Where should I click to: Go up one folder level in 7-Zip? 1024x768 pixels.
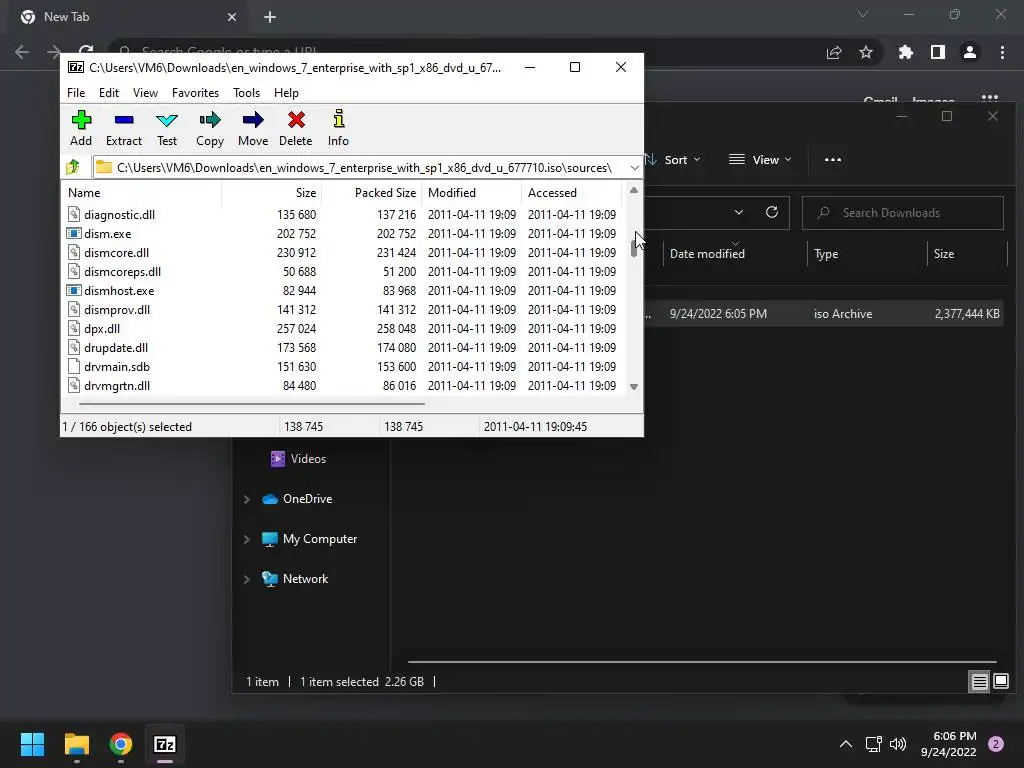point(73,167)
